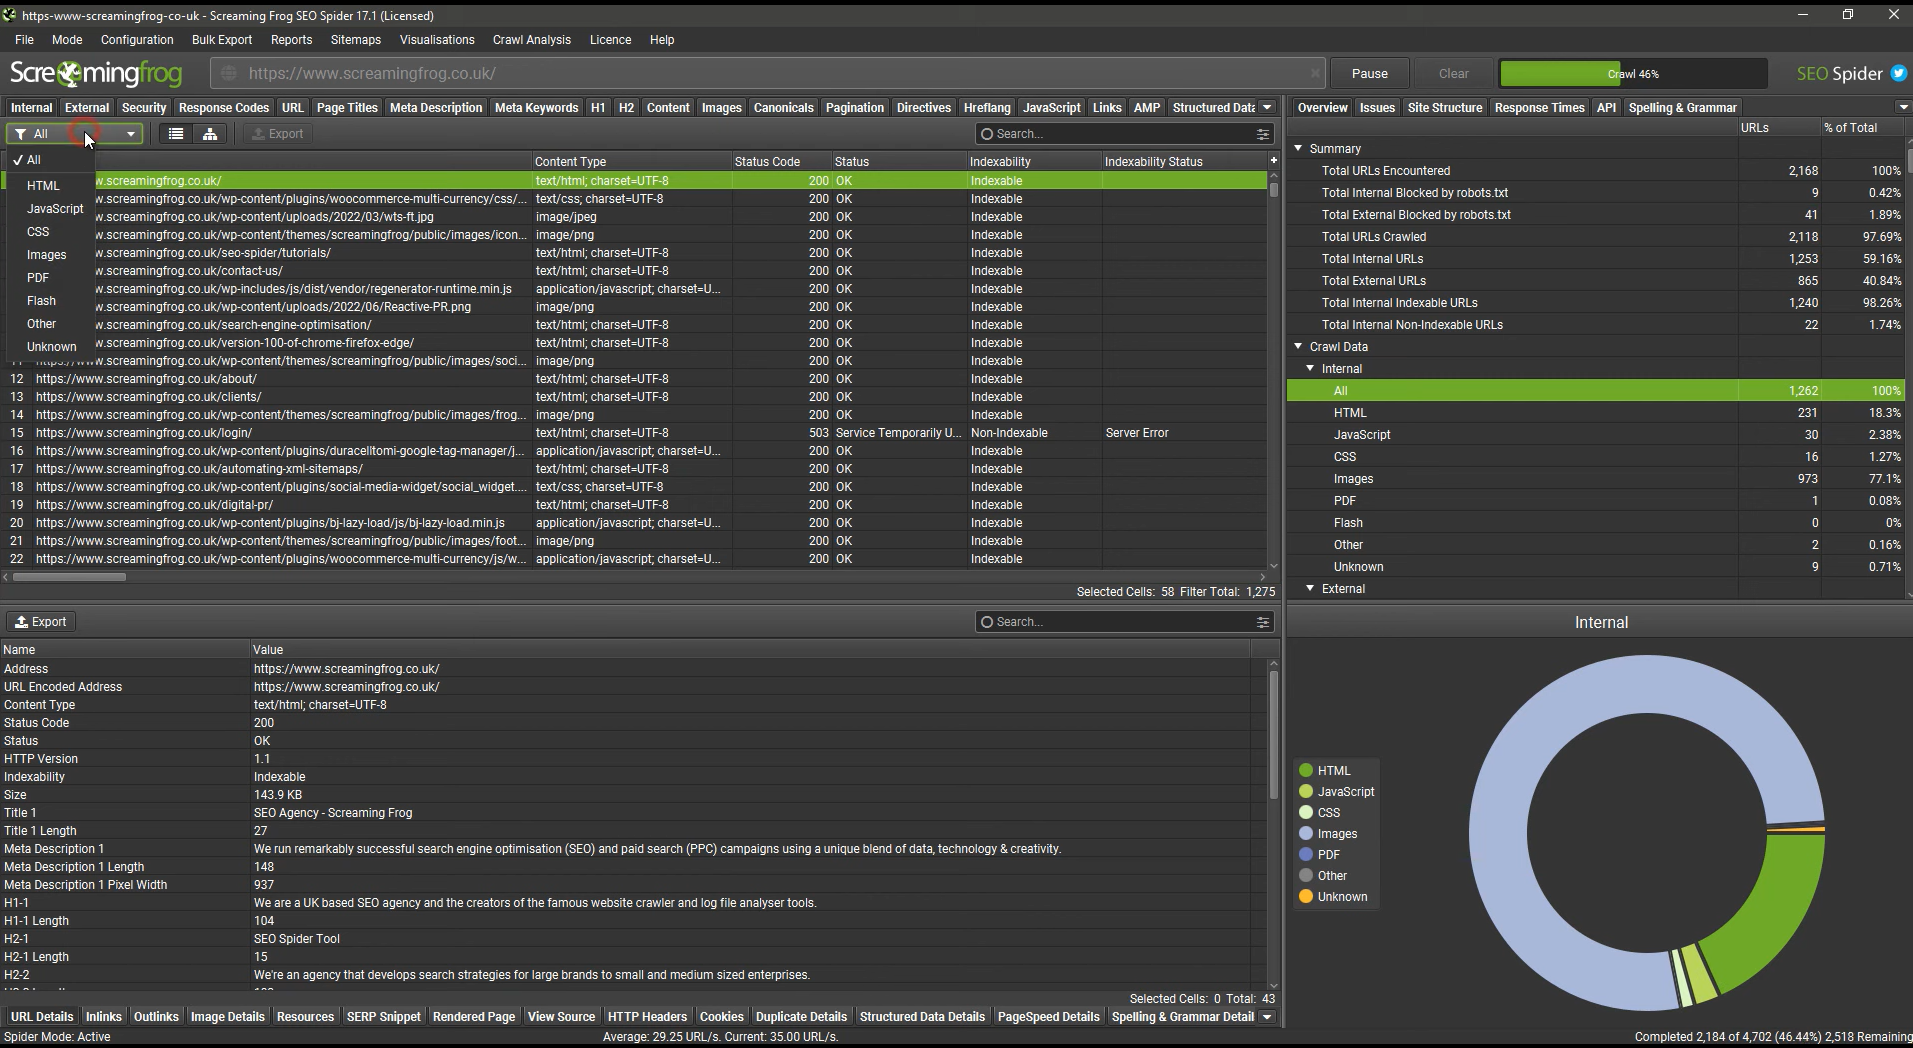Select Total Internal Non-Indexable URLs row
This screenshot has width=1913, height=1048.
point(1595,325)
